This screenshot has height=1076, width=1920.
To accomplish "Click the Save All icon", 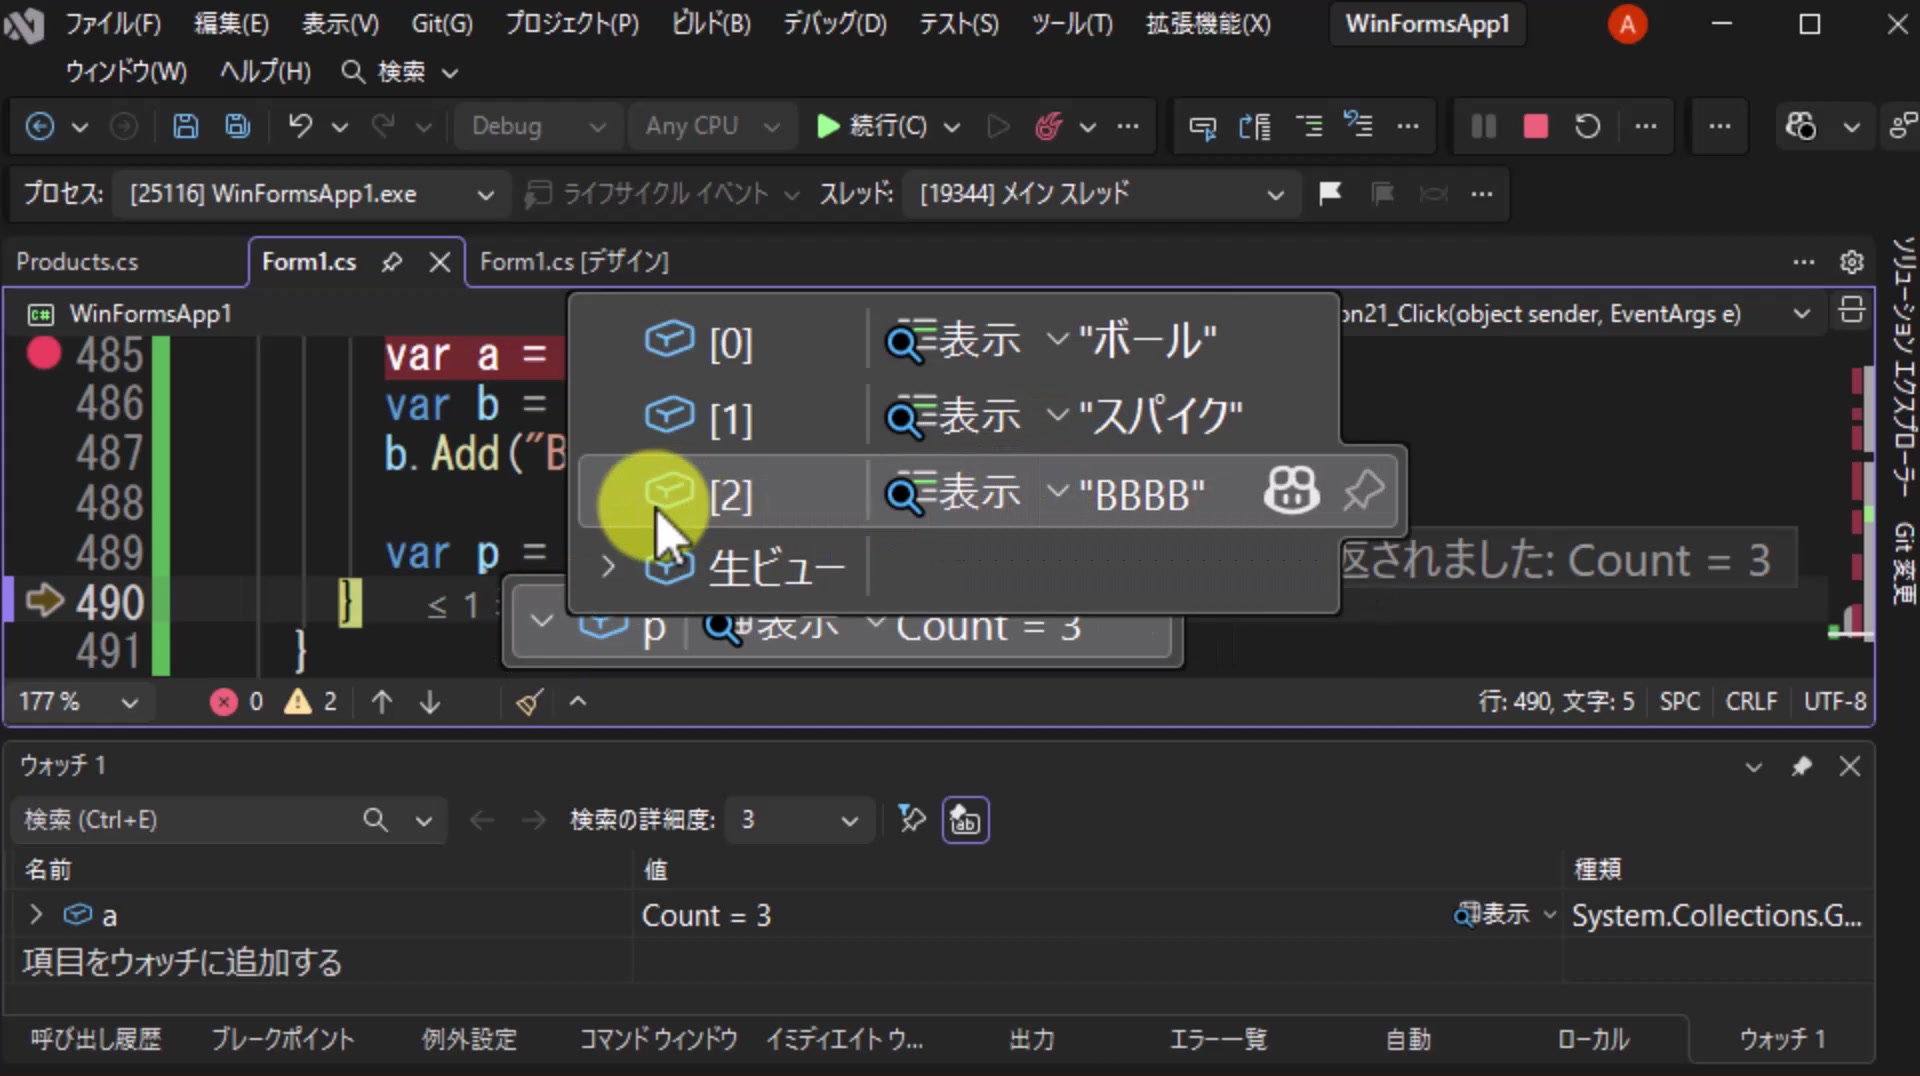I will [238, 126].
